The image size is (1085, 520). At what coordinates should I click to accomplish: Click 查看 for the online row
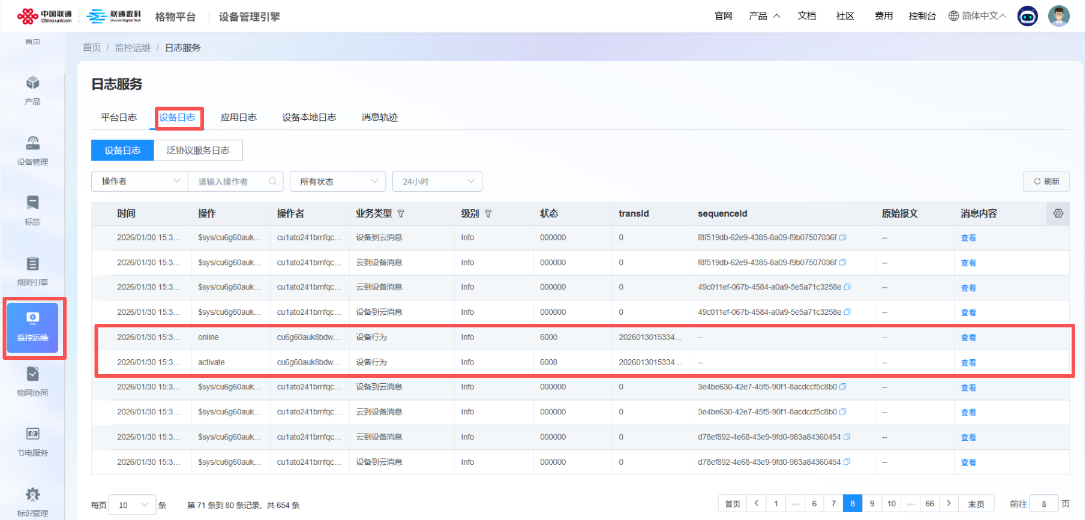tap(968, 338)
